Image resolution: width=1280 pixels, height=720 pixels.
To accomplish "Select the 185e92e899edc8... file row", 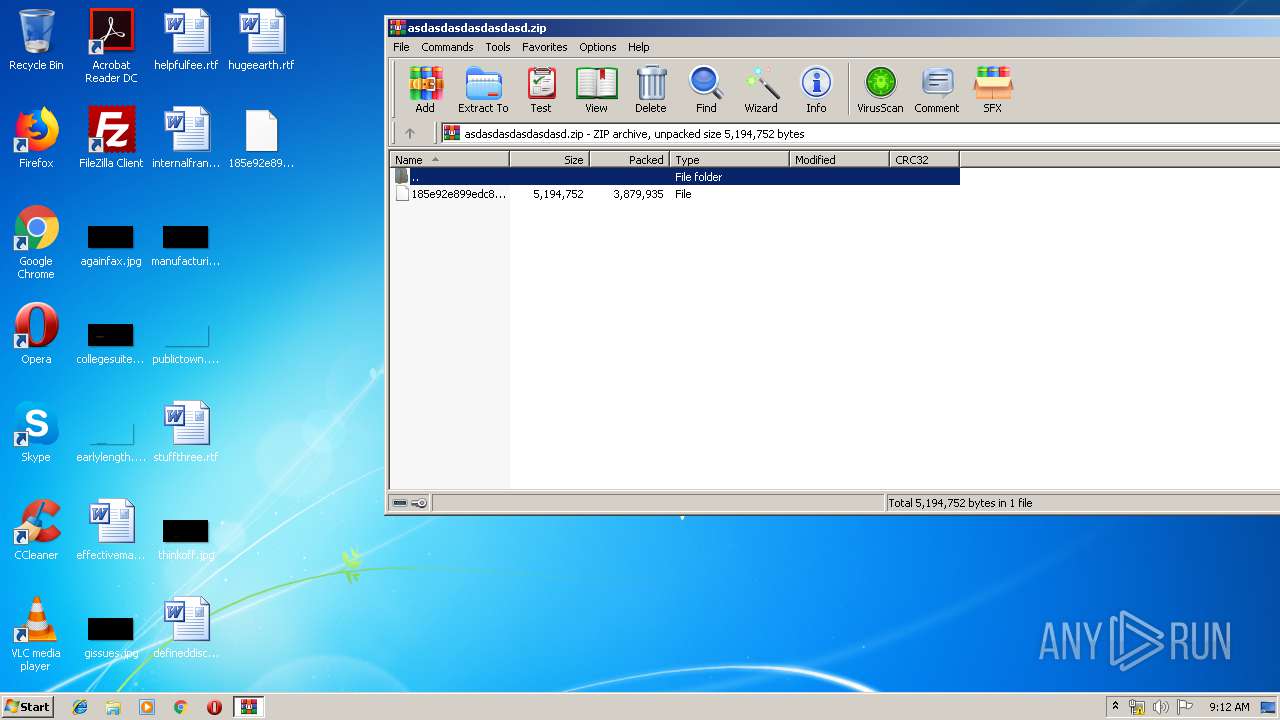I will tap(675, 194).
